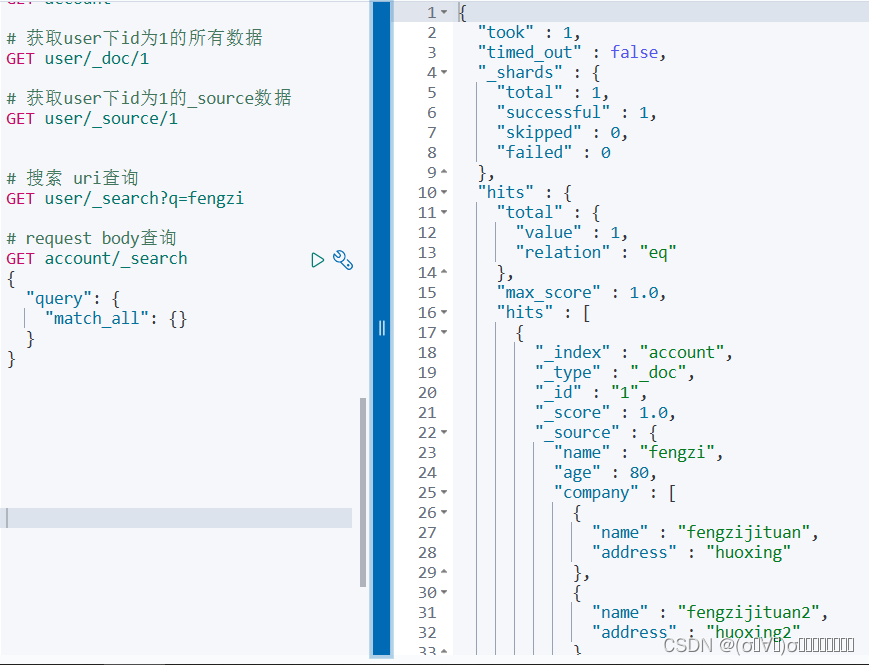869x665 pixels.
Task: Collapse the second company object at line 30
Action: click(x=444, y=592)
